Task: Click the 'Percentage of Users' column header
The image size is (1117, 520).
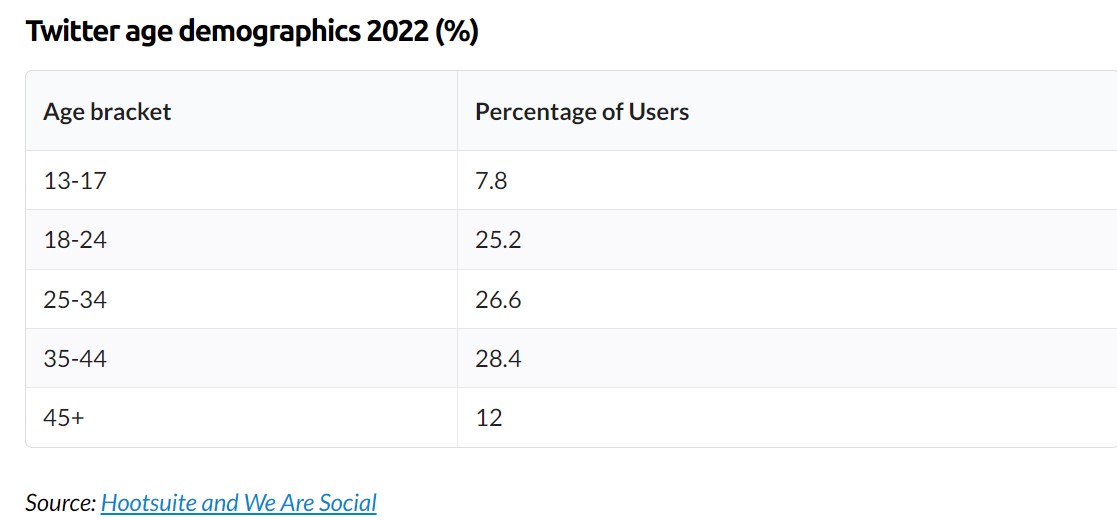Action: [582, 112]
